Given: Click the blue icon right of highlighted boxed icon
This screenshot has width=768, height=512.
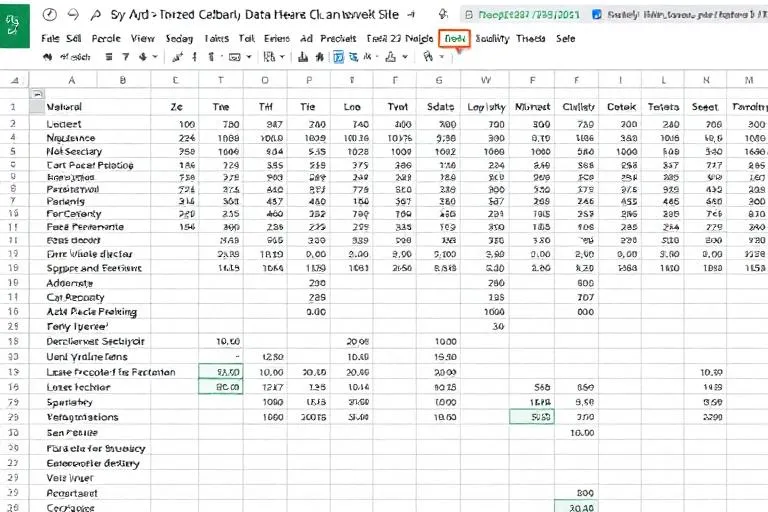Looking at the screenshot, I should point(353,57).
